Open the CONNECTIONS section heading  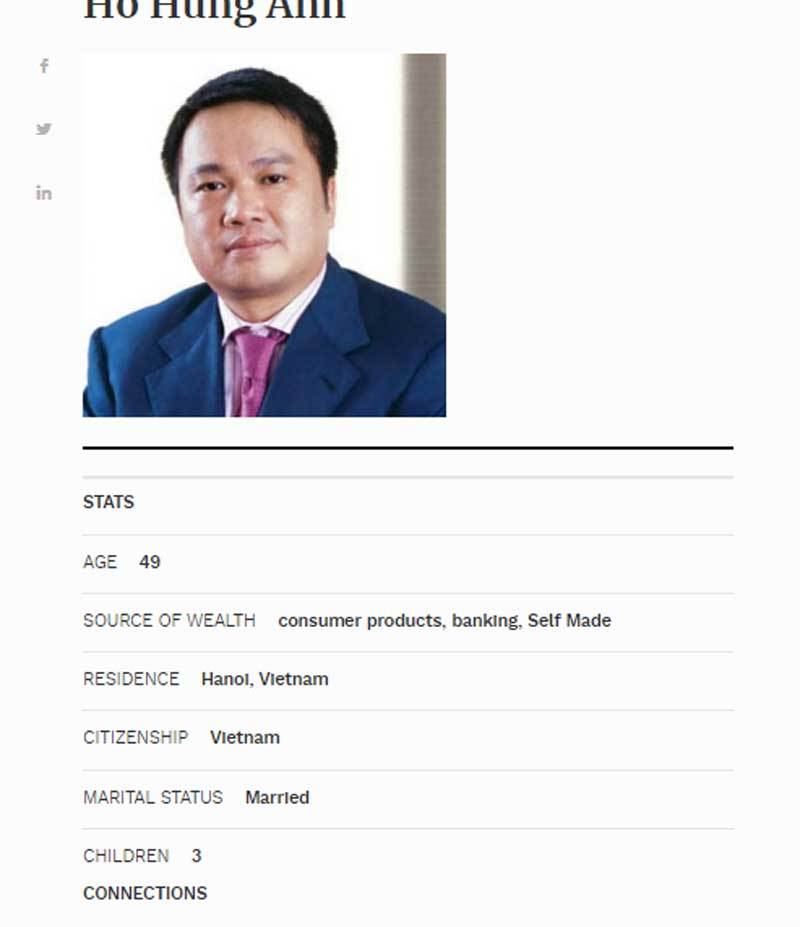[145, 893]
